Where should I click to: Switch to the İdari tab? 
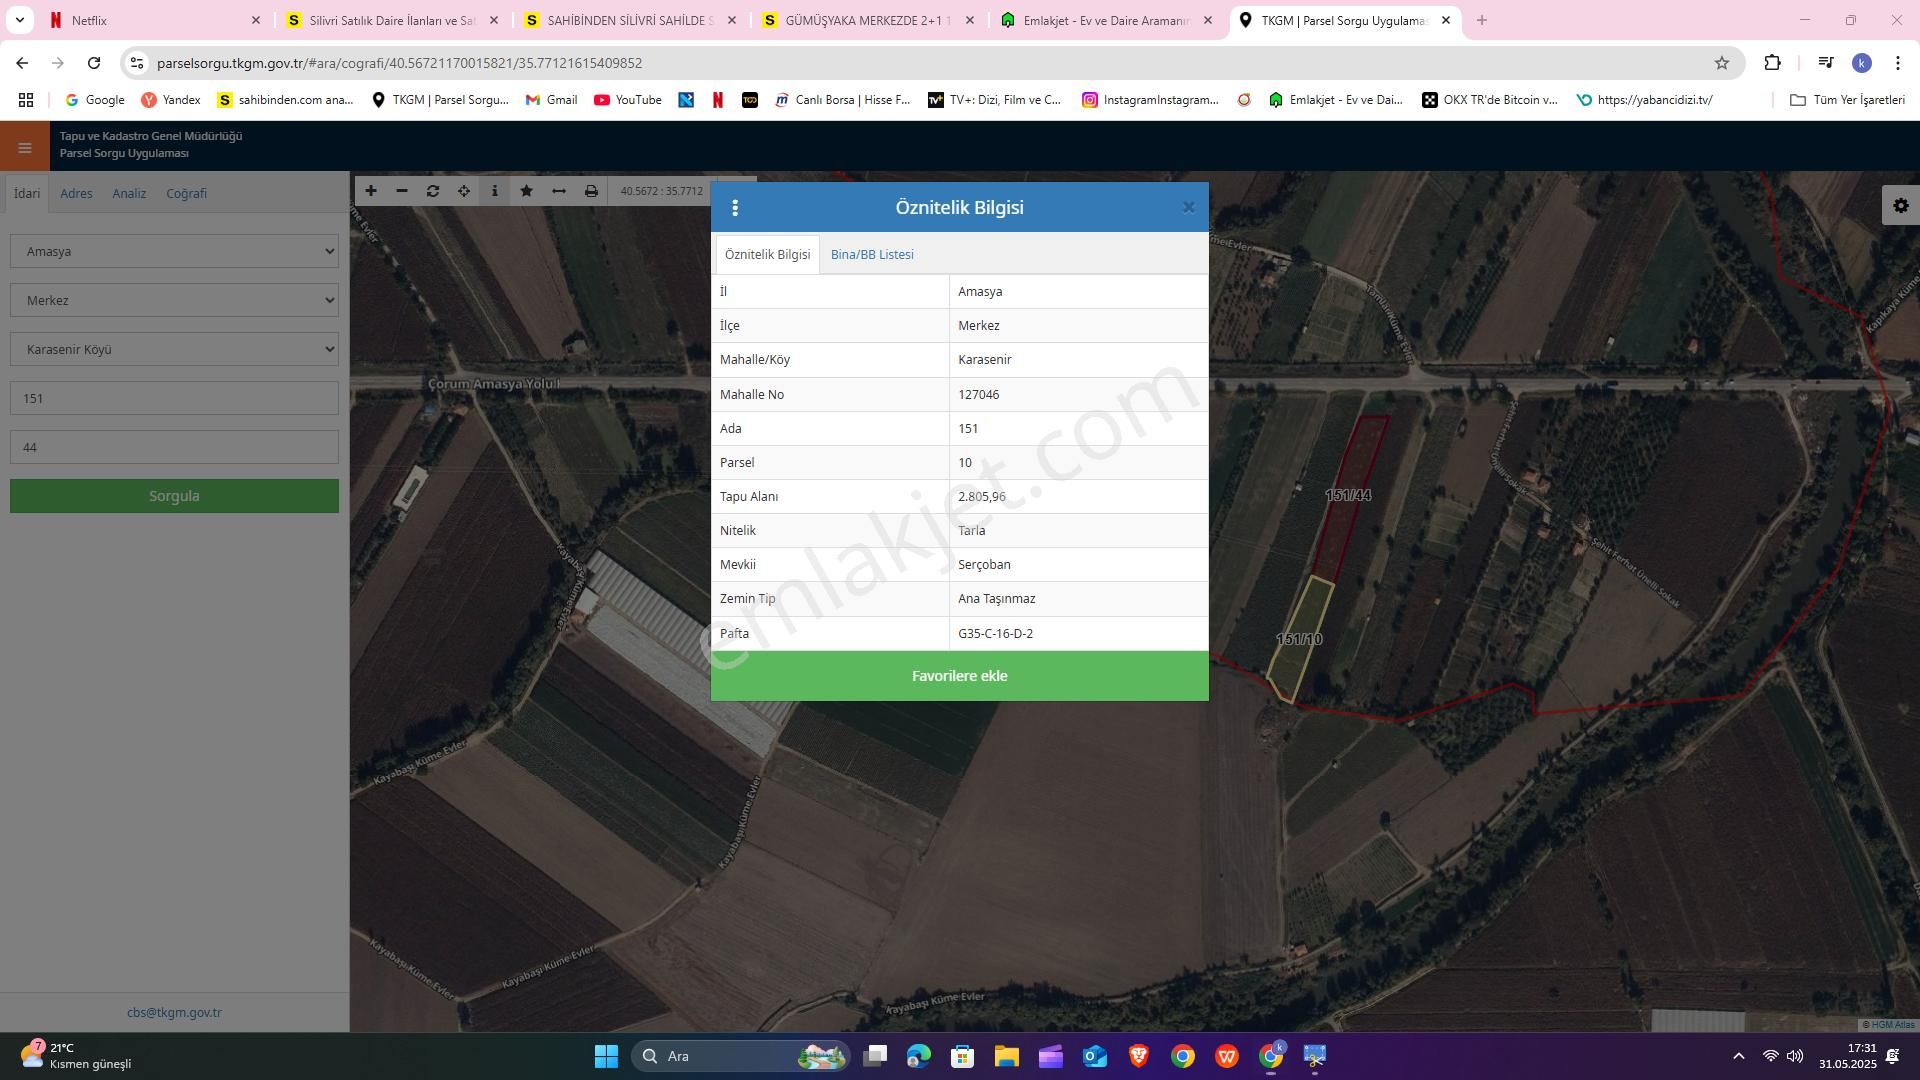coord(27,193)
